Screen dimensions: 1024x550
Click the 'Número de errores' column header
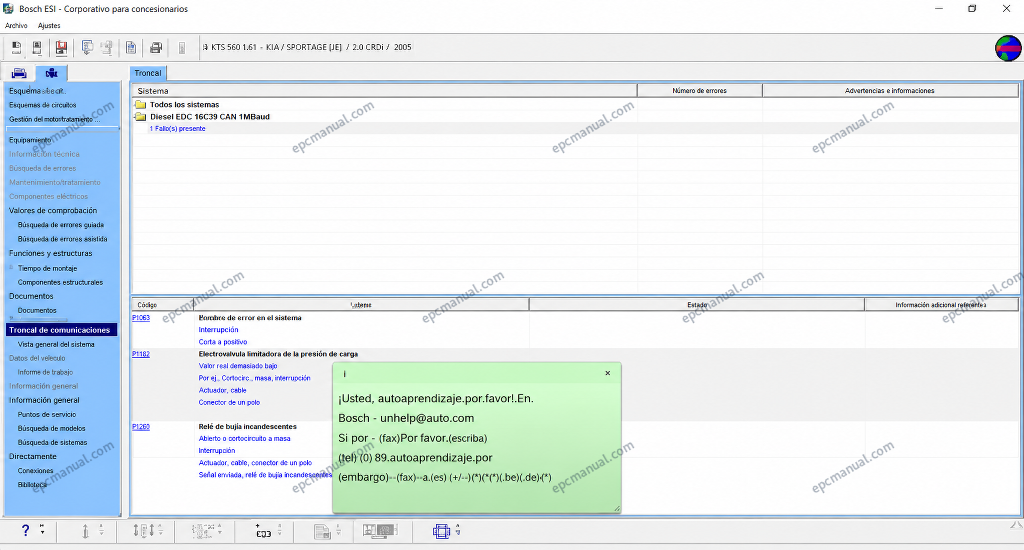699,91
